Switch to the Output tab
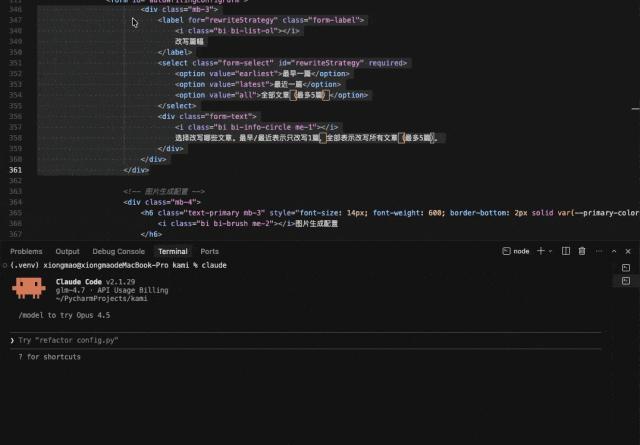640x445 pixels. 67,251
